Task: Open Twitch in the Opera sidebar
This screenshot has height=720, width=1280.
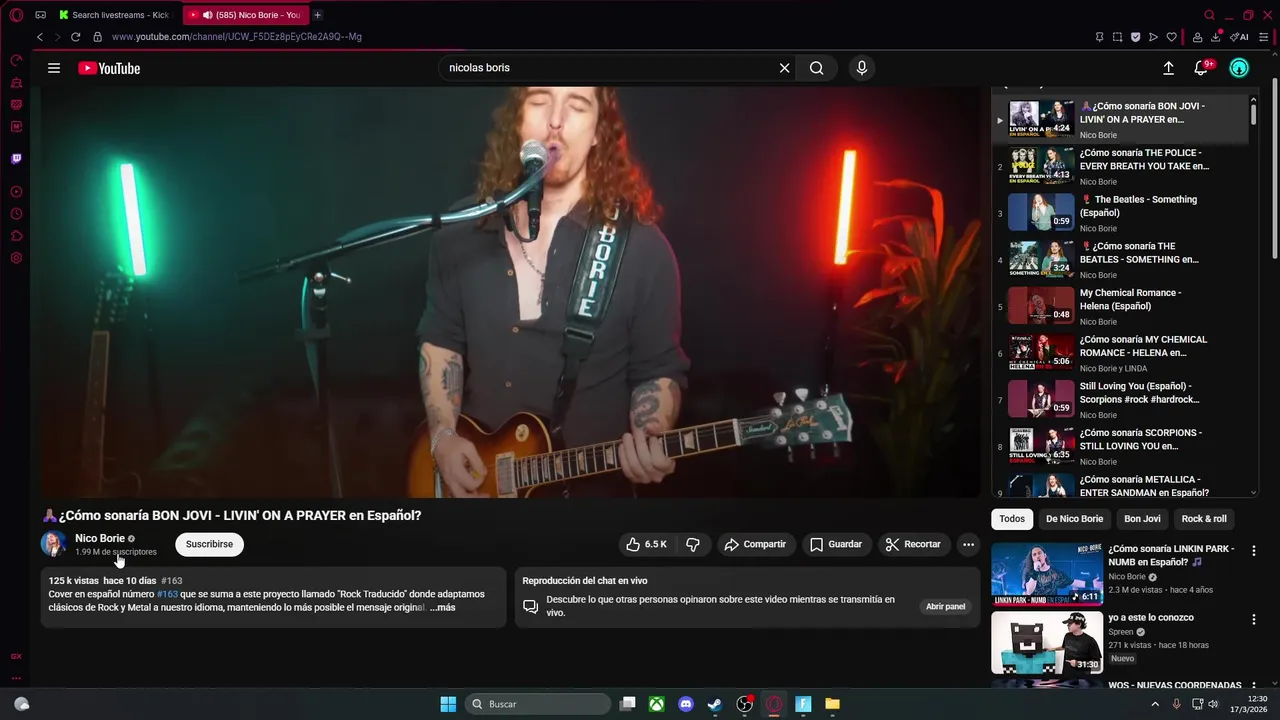Action: 16,158
